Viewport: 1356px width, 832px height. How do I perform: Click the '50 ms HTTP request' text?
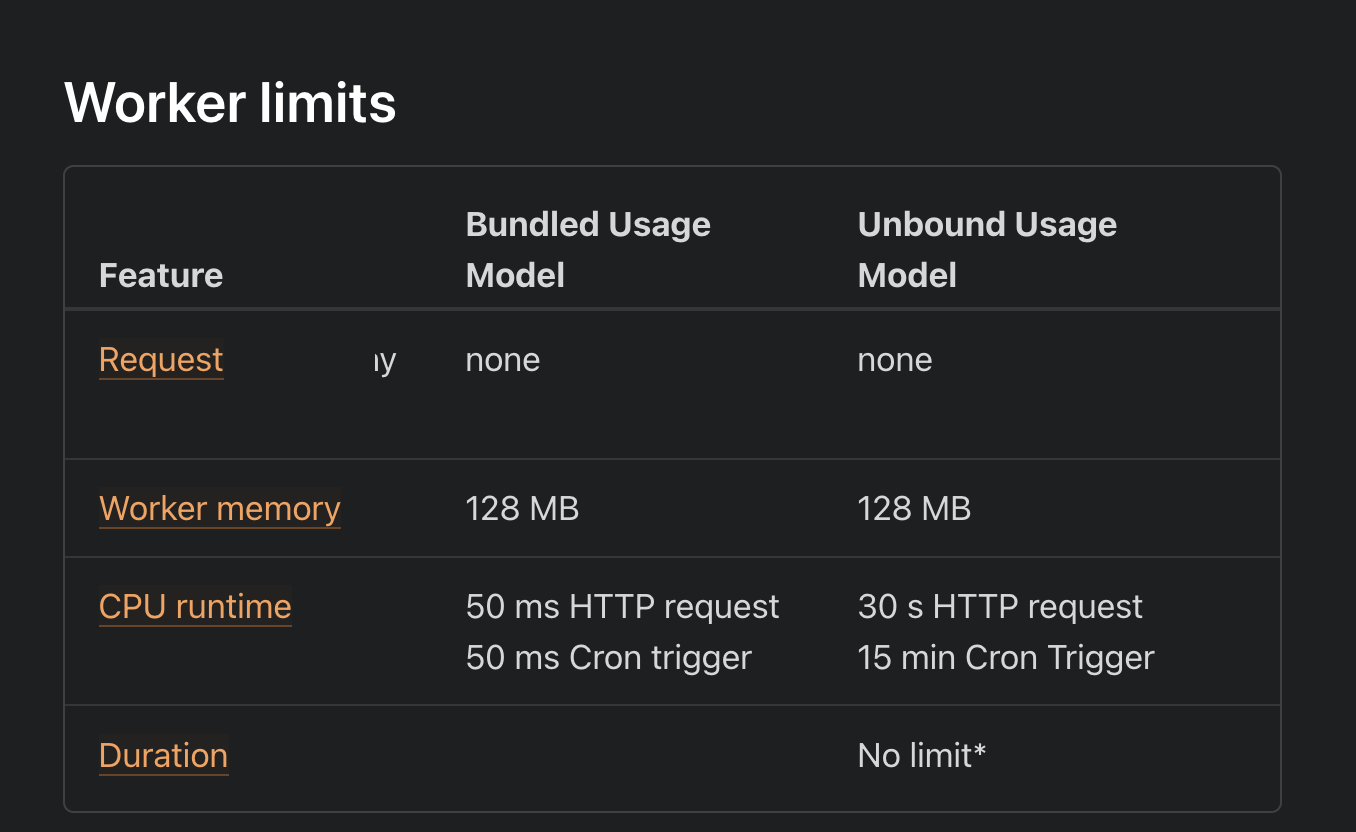coord(622,607)
